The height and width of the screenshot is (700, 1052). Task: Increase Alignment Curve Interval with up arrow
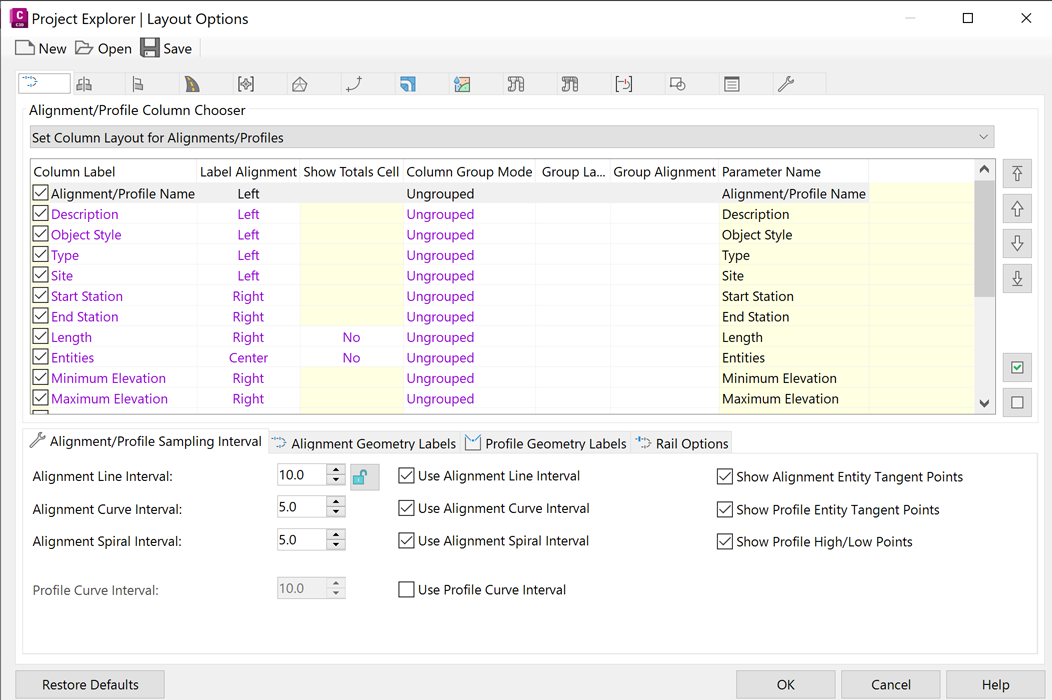point(336,502)
